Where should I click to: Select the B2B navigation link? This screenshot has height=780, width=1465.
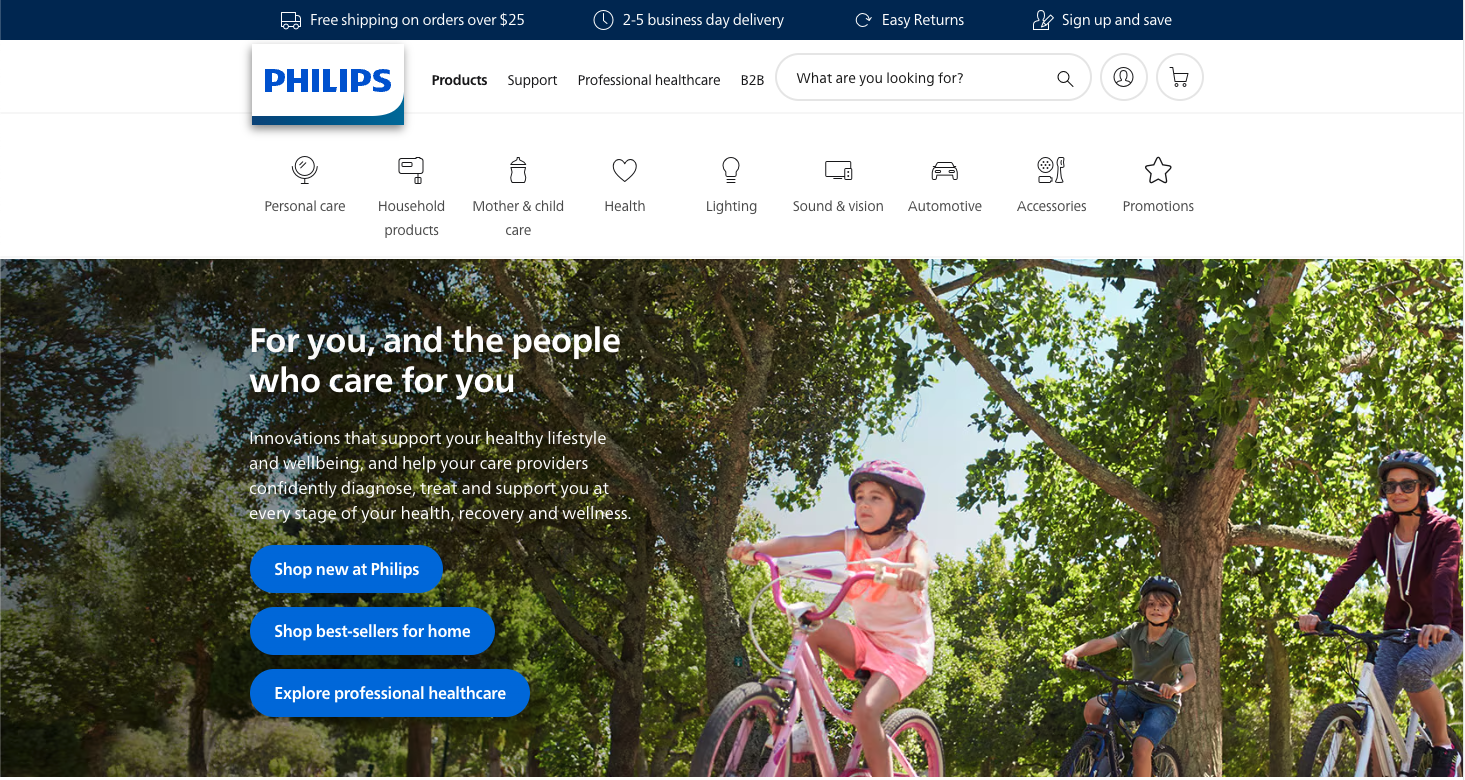[752, 80]
